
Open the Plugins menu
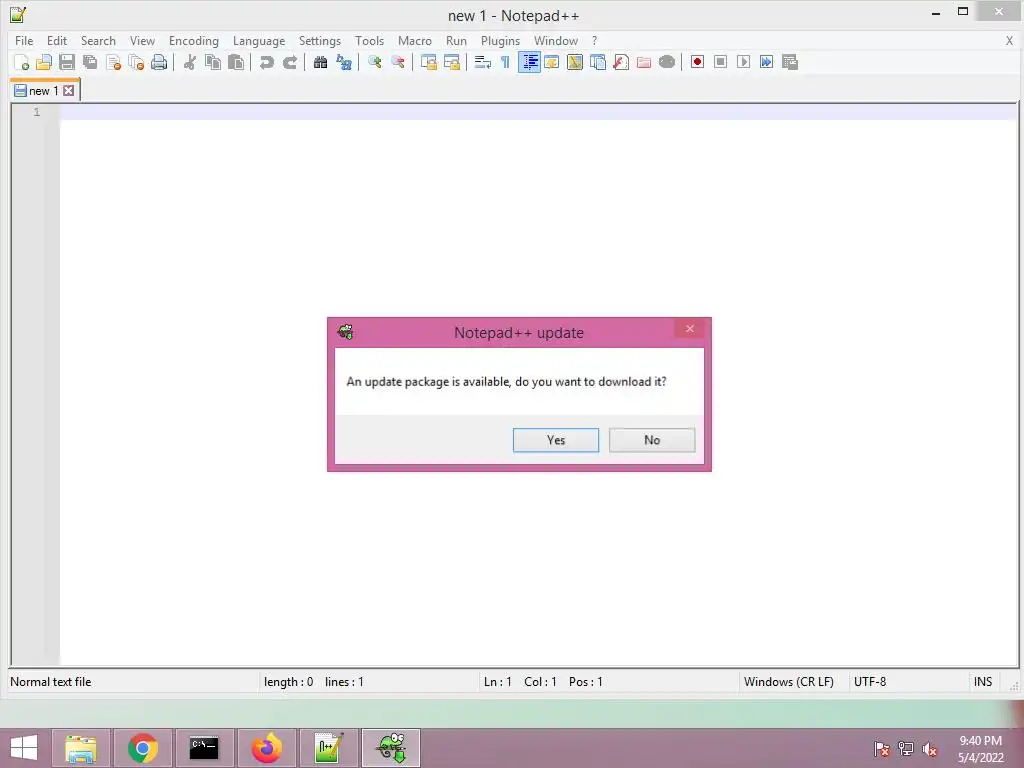tap(500, 40)
